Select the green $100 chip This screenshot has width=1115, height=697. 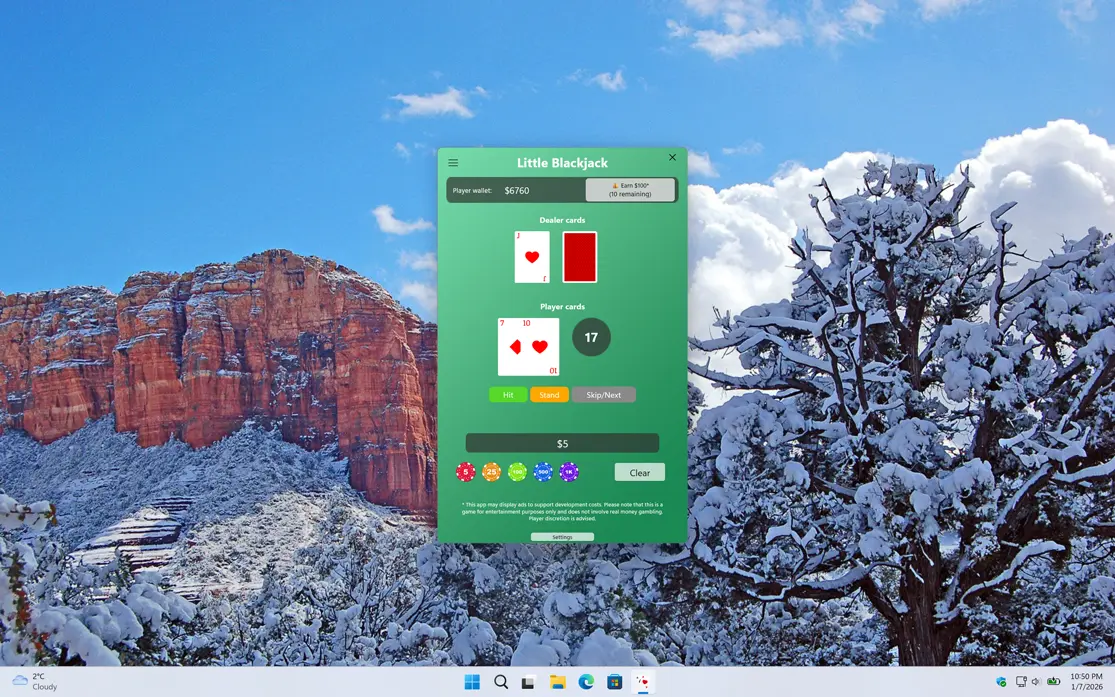coord(517,472)
